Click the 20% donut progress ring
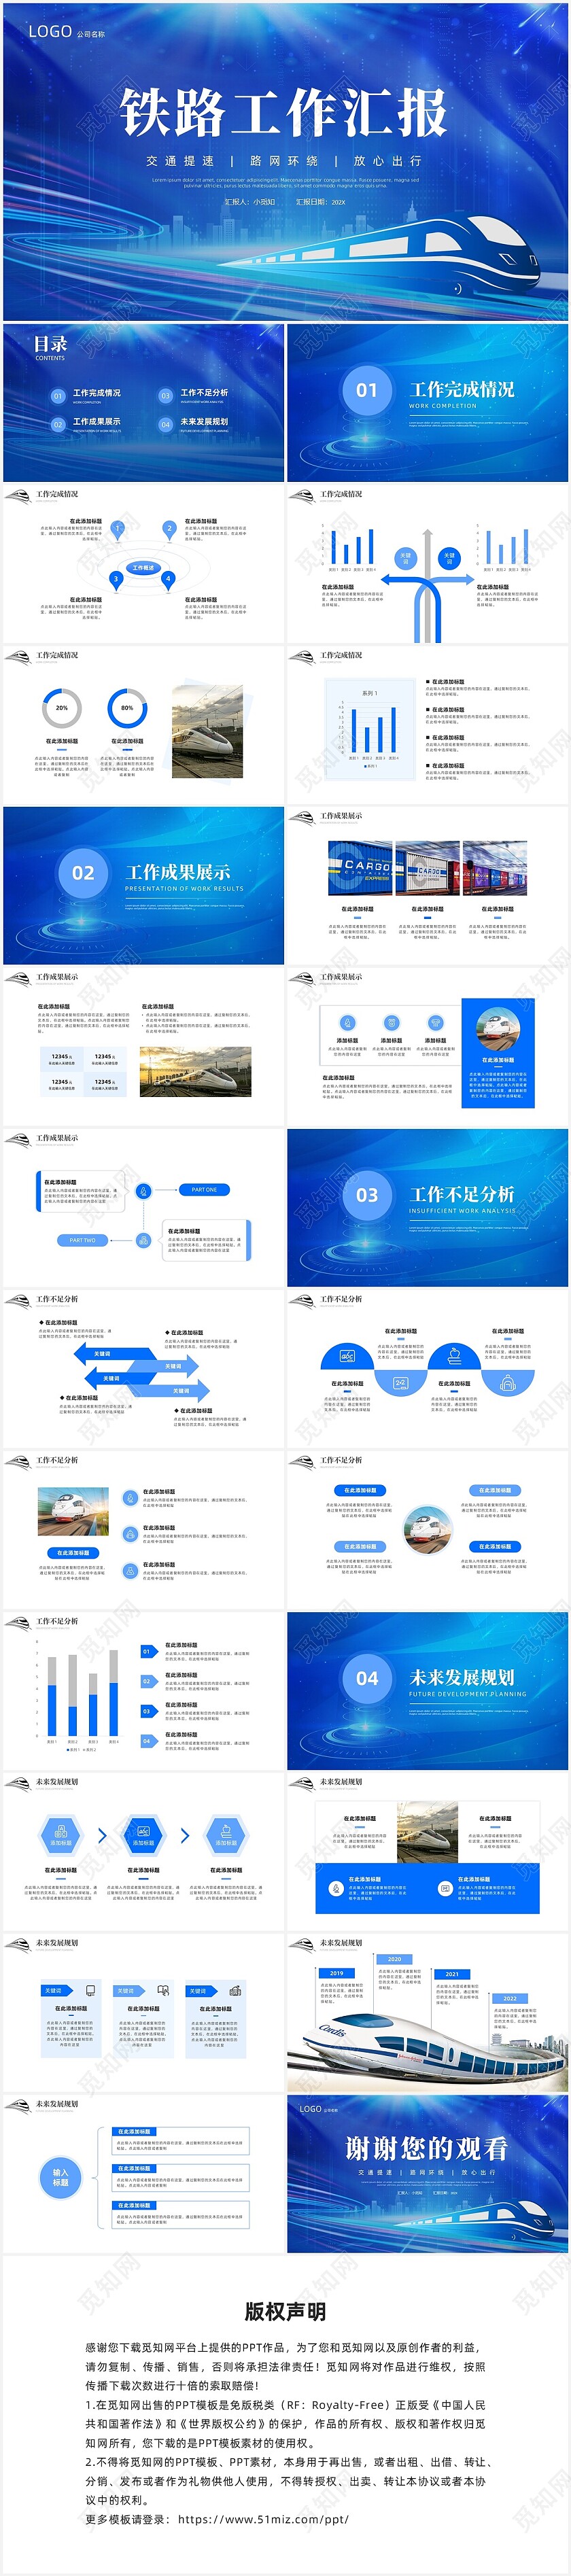This screenshot has width=571, height=2576. click(x=62, y=708)
